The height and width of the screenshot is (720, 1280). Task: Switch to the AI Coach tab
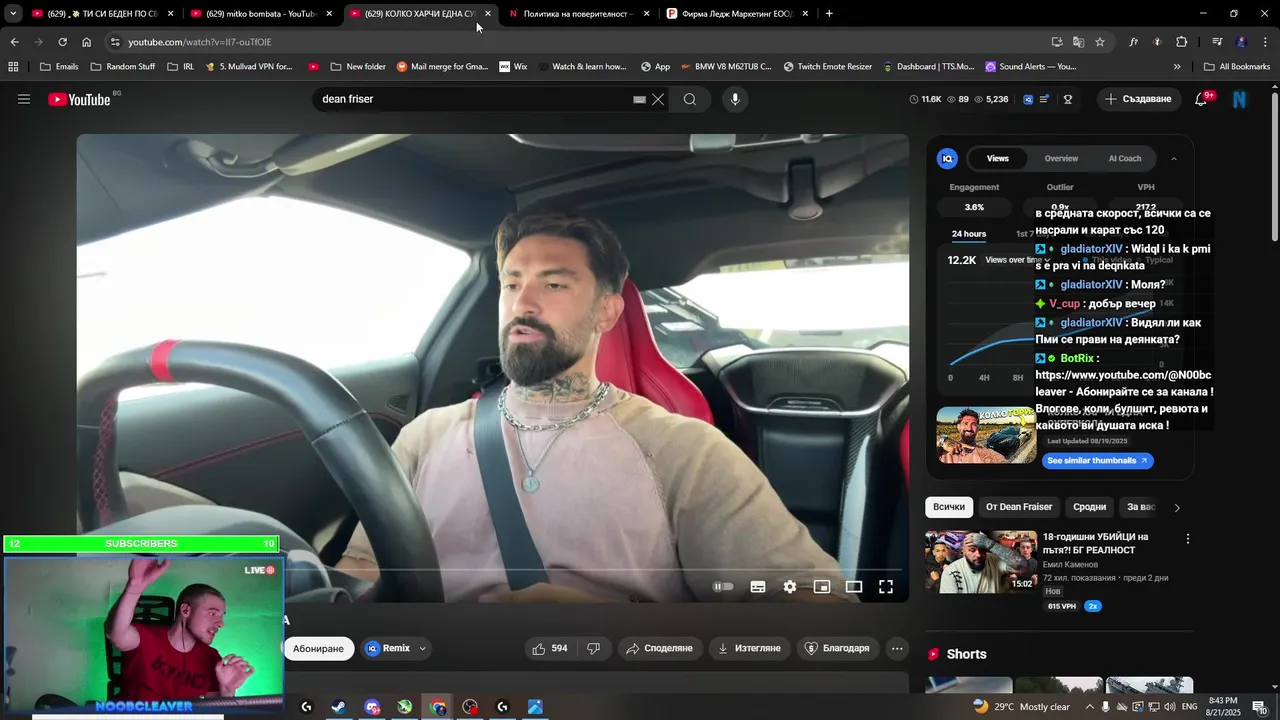pyautogui.click(x=1125, y=158)
